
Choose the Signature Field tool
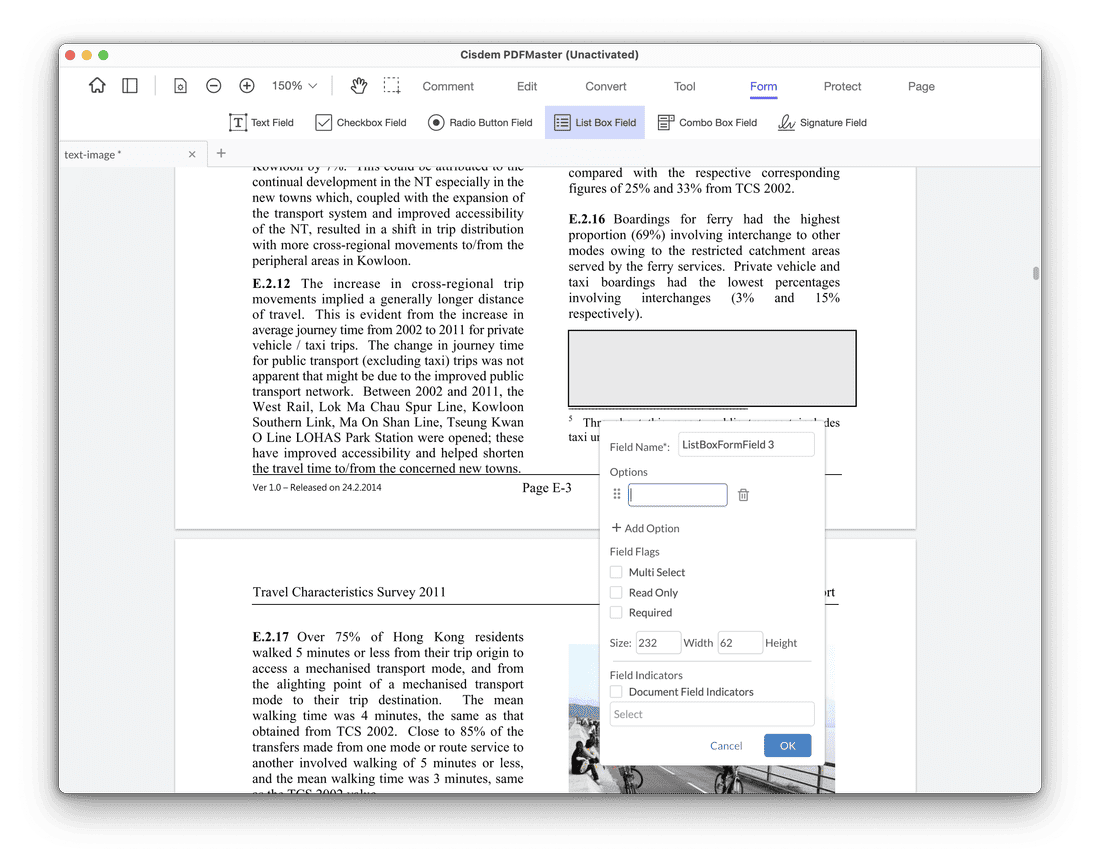pyautogui.click(x=822, y=123)
